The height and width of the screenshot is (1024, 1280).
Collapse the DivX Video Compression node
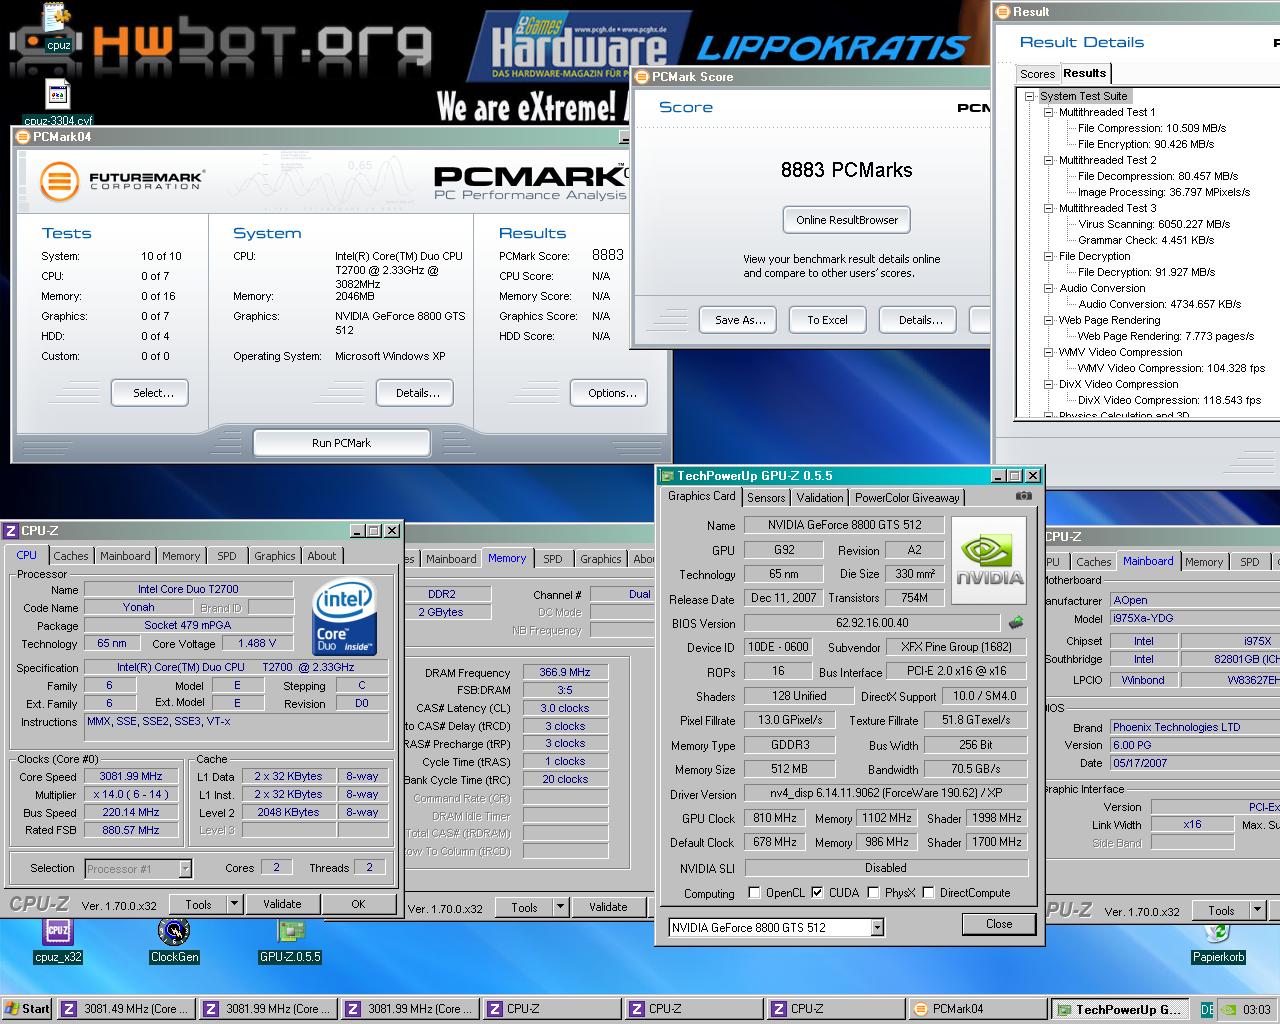pyautogui.click(x=1049, y=384)
